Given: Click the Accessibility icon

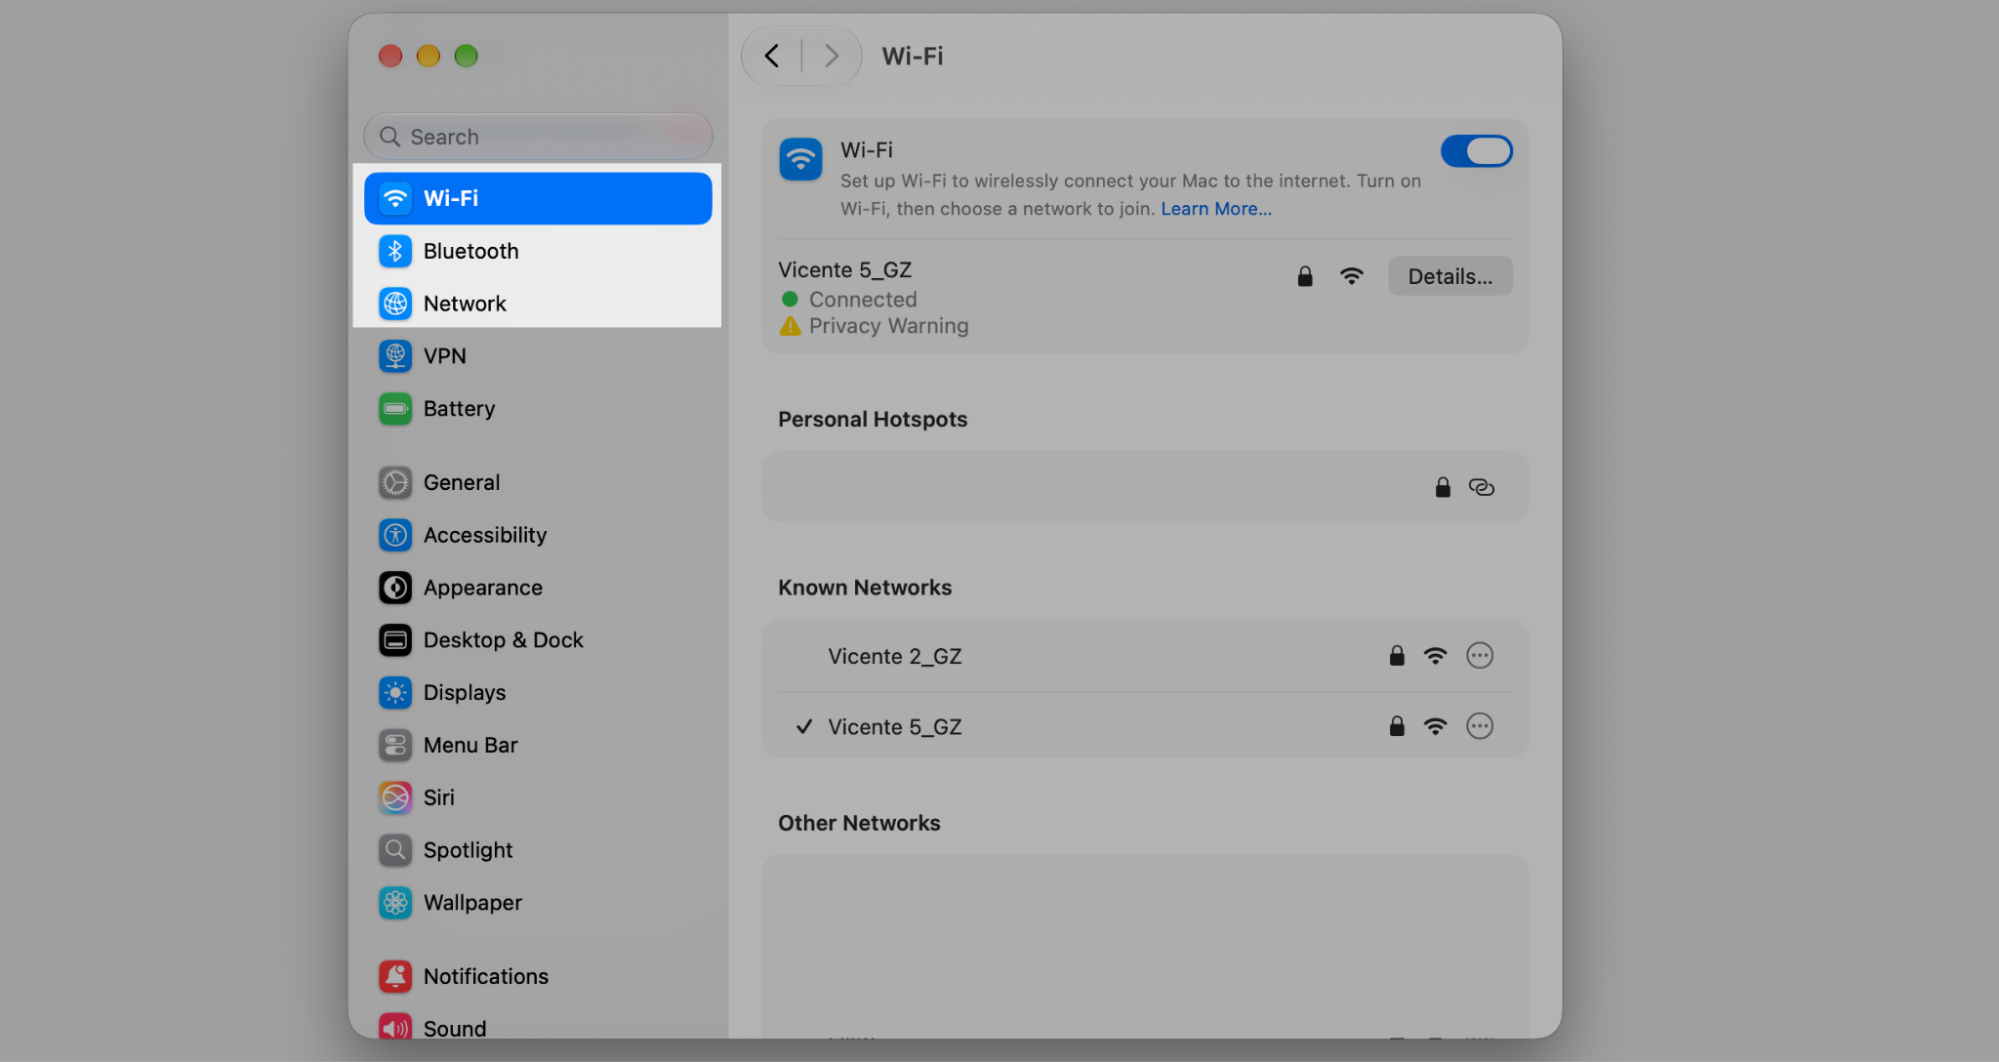Looking at the screenshot, I should click(395, 535).
